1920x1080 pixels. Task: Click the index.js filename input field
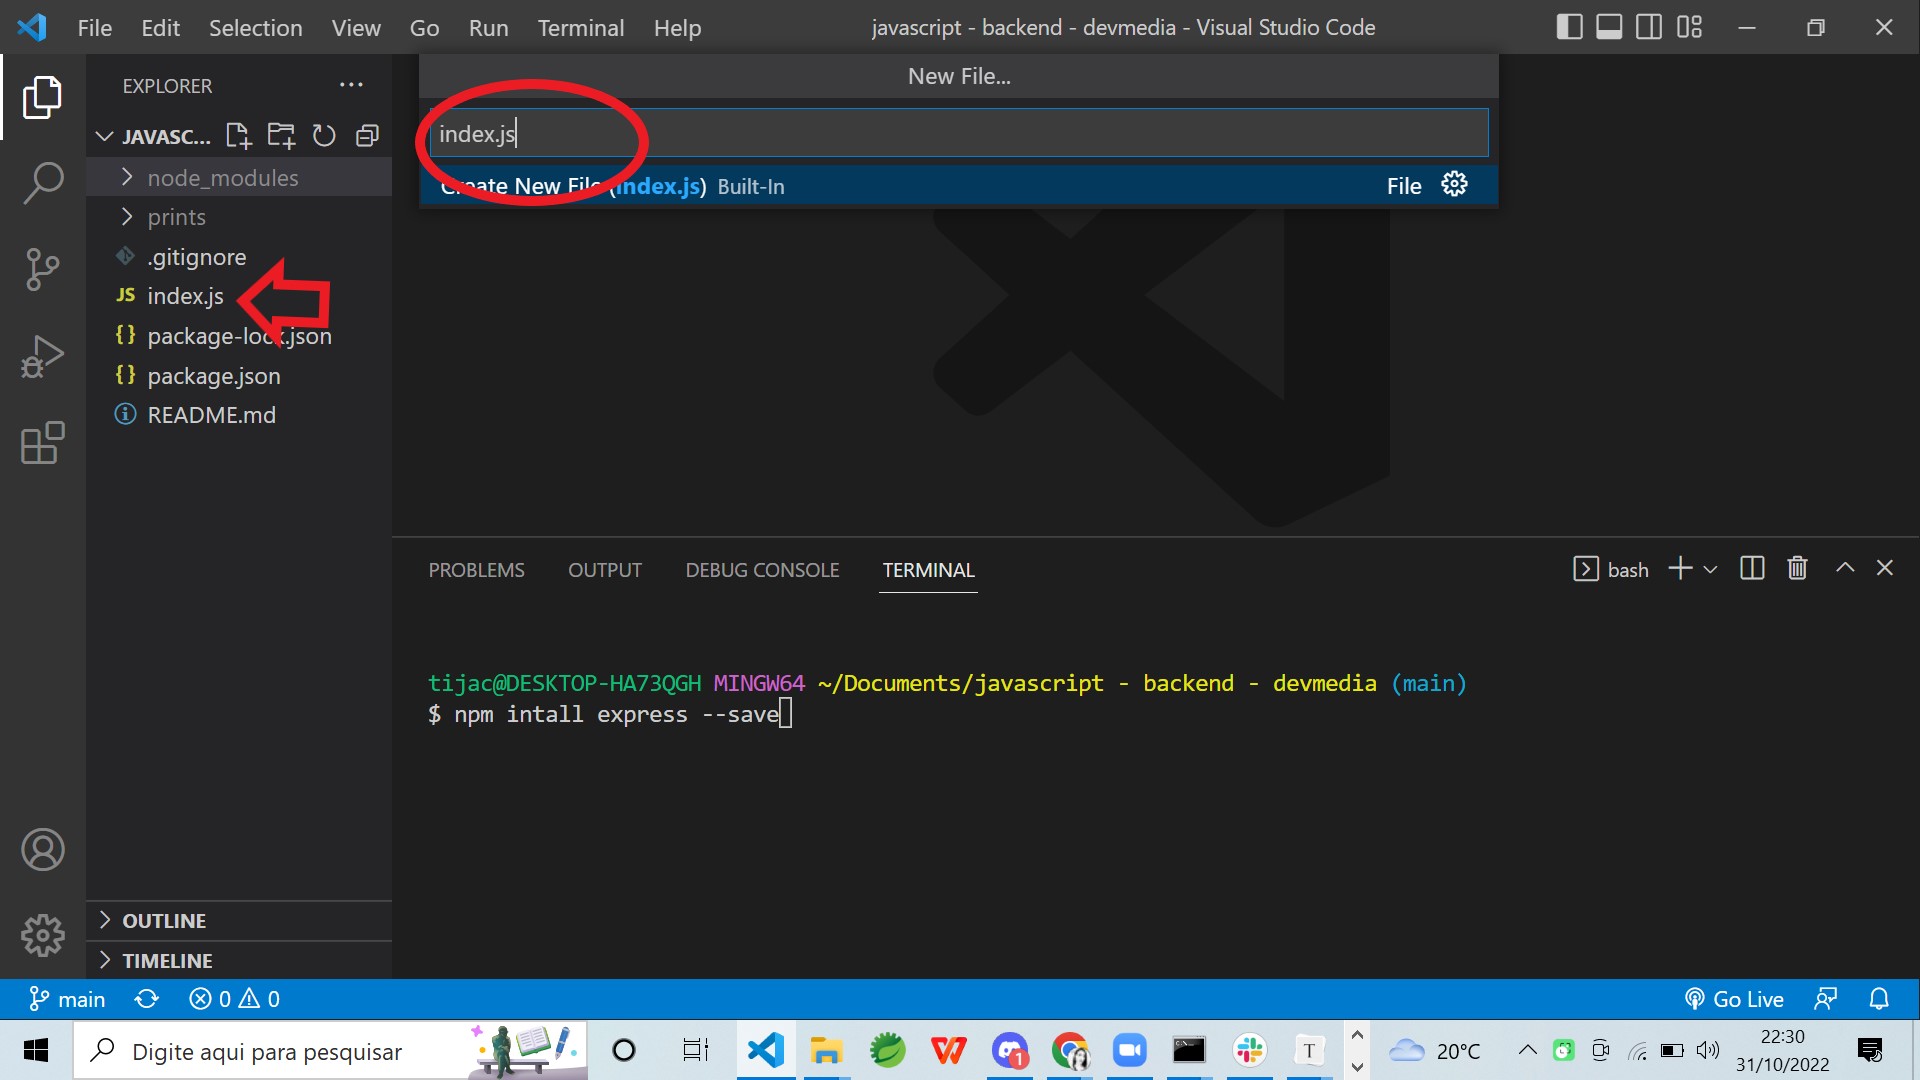[955, 132]
